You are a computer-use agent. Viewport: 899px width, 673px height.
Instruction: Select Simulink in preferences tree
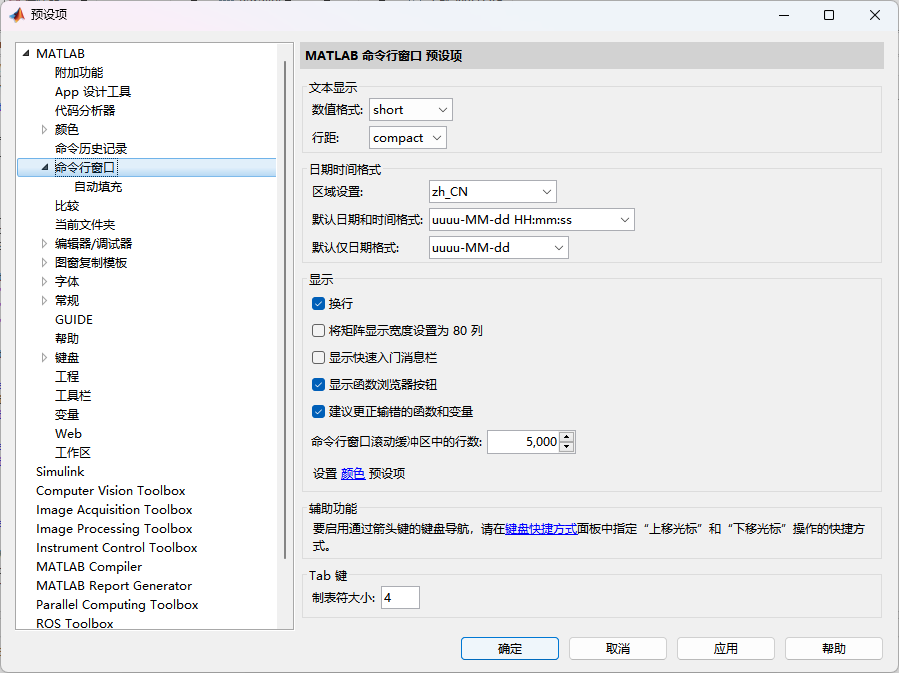click(x=60, y=472)
